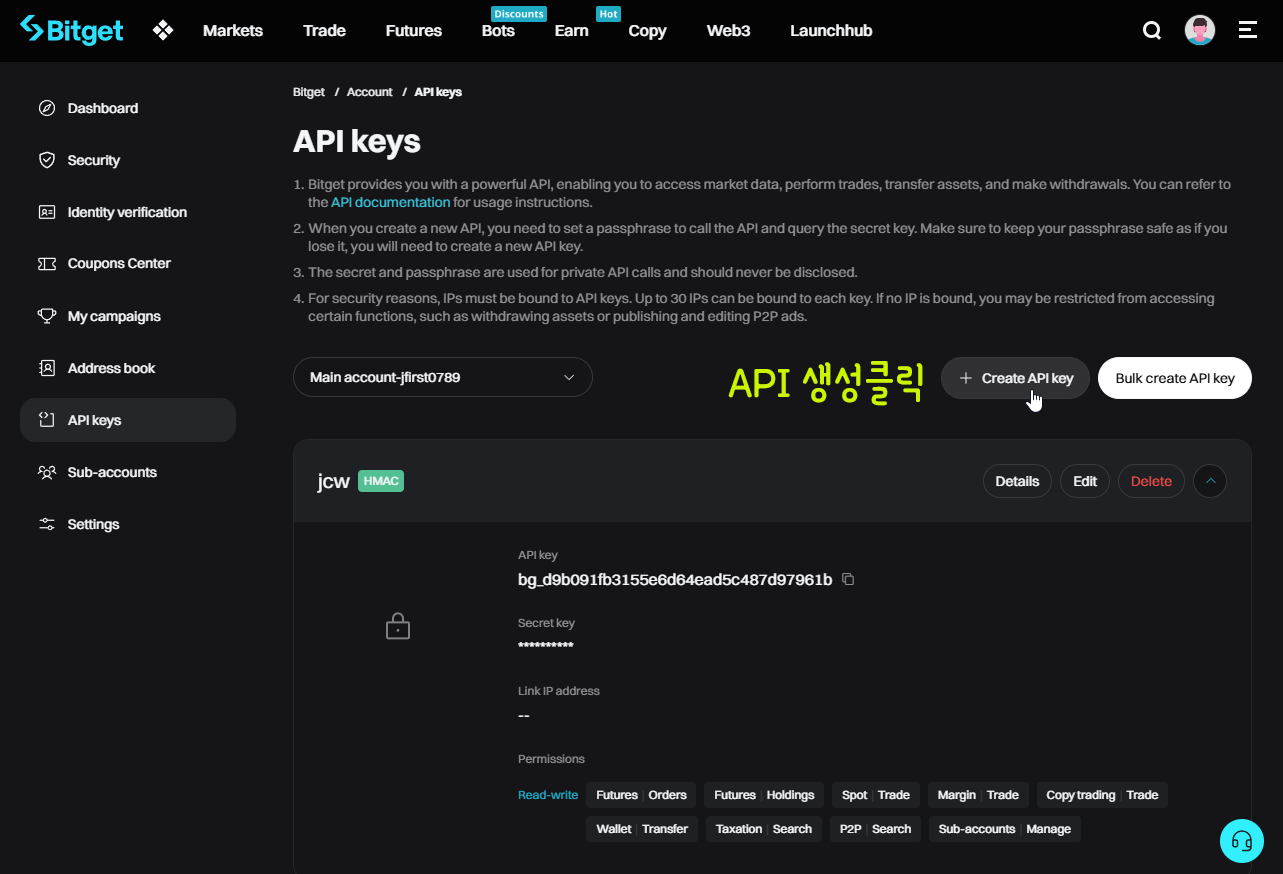Open the API documentation link
This screenshot has height=874, width=1283.
[391, 202]
